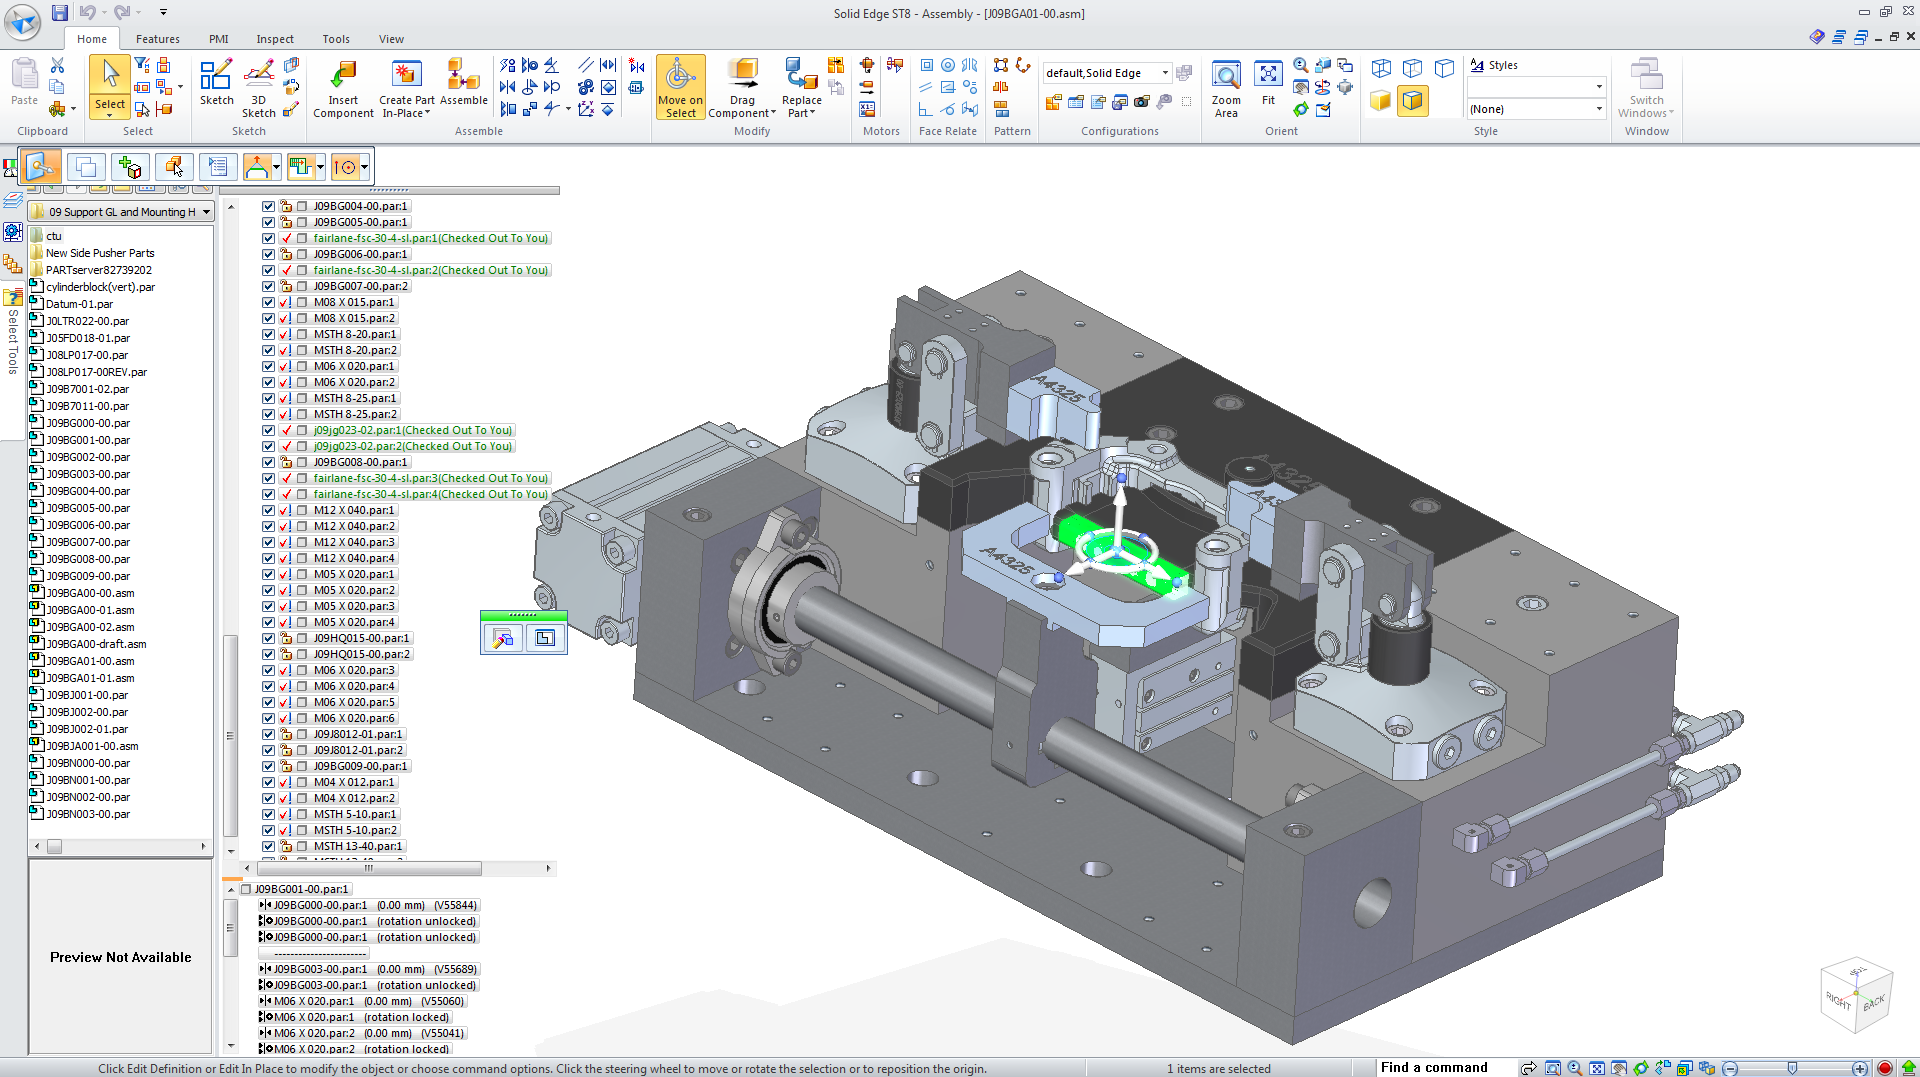Viewport: 1920px width, 1077px height.
Task: Toggle checkbox for M08 X 015.par:1
Action: point(268,302)
